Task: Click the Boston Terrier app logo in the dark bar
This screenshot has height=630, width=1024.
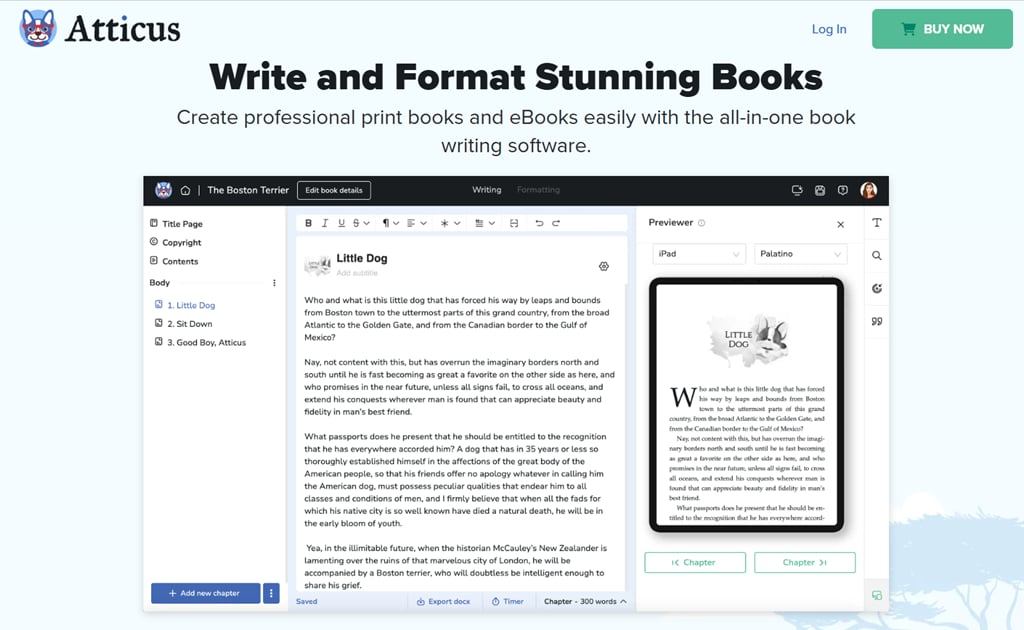Action: click(x=163, y=190)
